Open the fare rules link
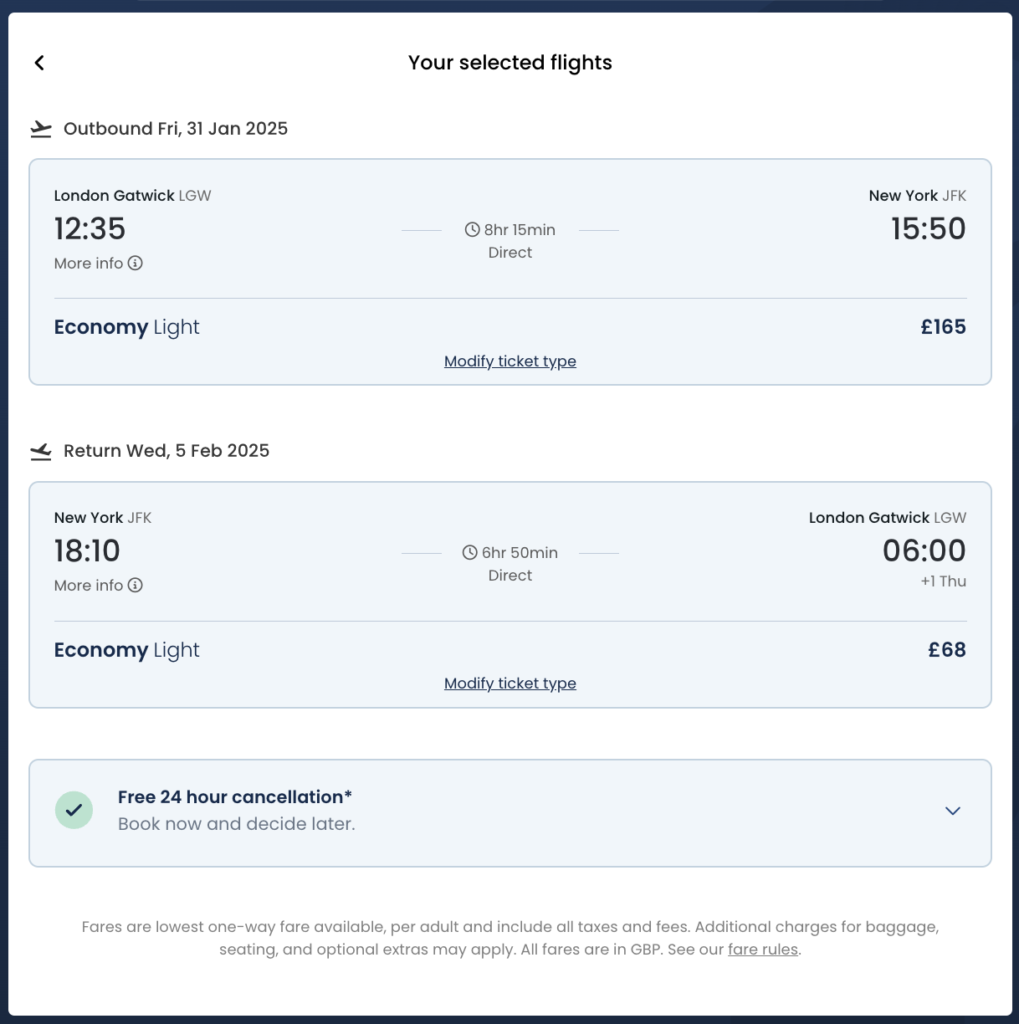The width and height of the screenshot is (1019, 1024). (763, 950)
